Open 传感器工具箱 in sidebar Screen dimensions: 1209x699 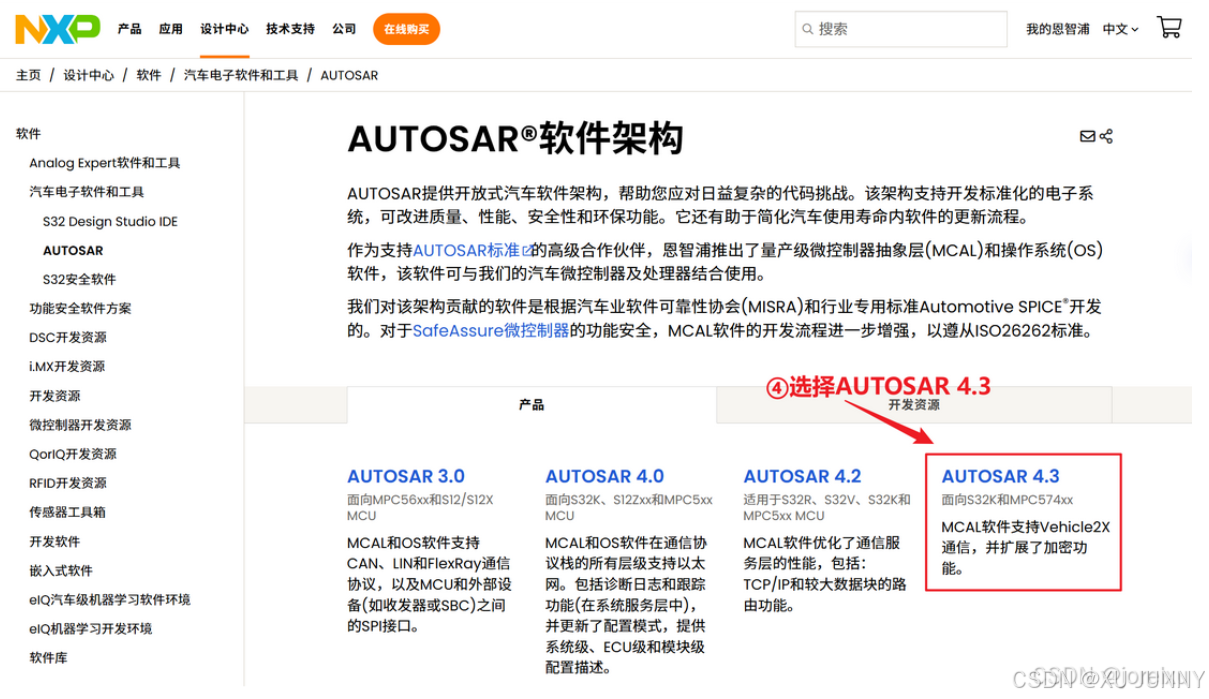67,512
